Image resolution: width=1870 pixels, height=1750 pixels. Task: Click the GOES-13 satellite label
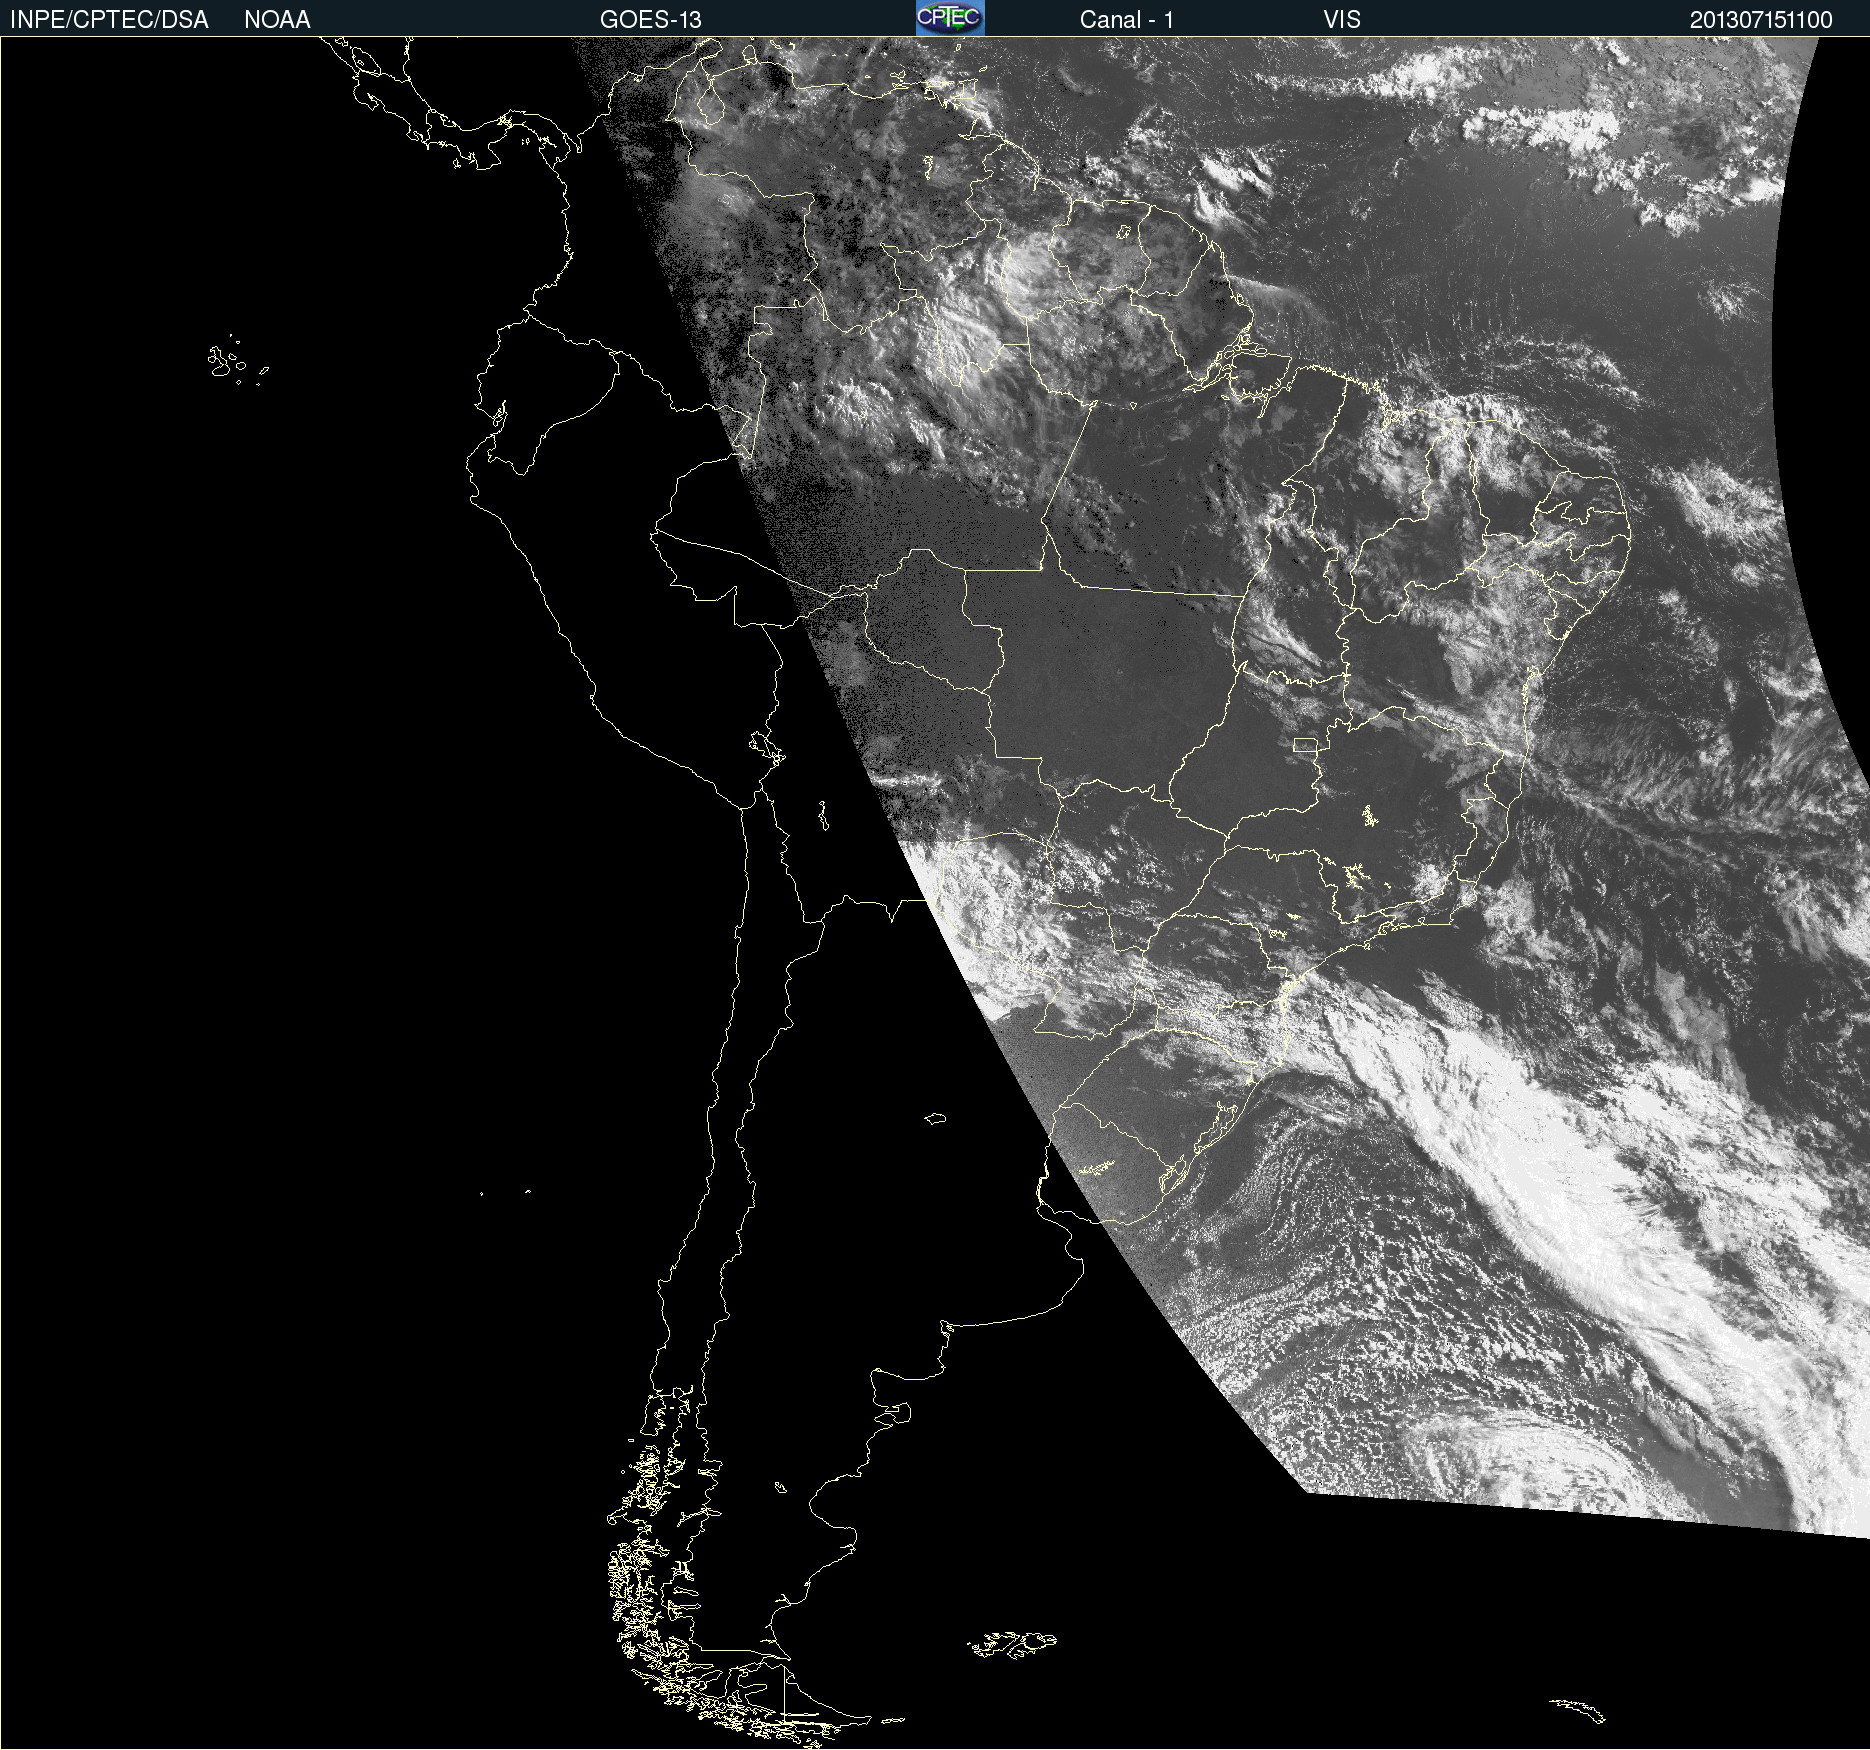tap(651, 20)
